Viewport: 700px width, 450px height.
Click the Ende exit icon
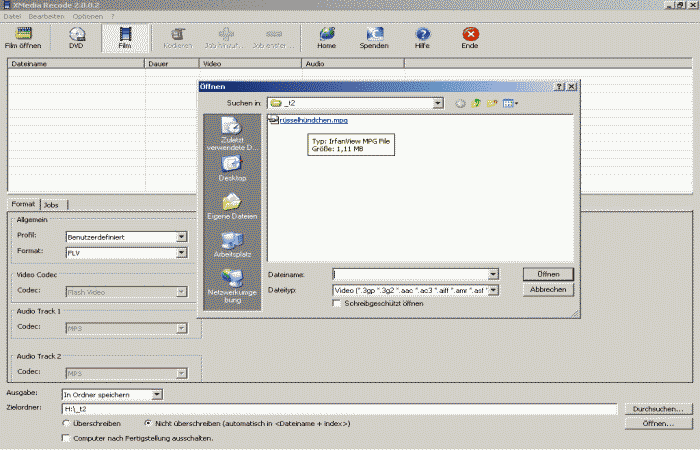coord(469,38)
